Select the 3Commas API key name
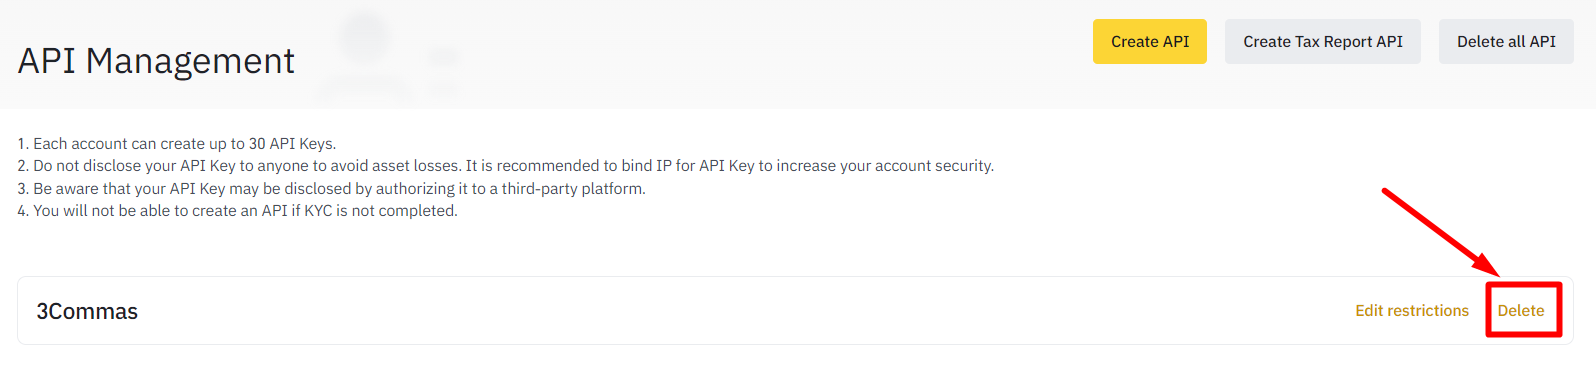The image size is (1596, 373). pos(87,311)
